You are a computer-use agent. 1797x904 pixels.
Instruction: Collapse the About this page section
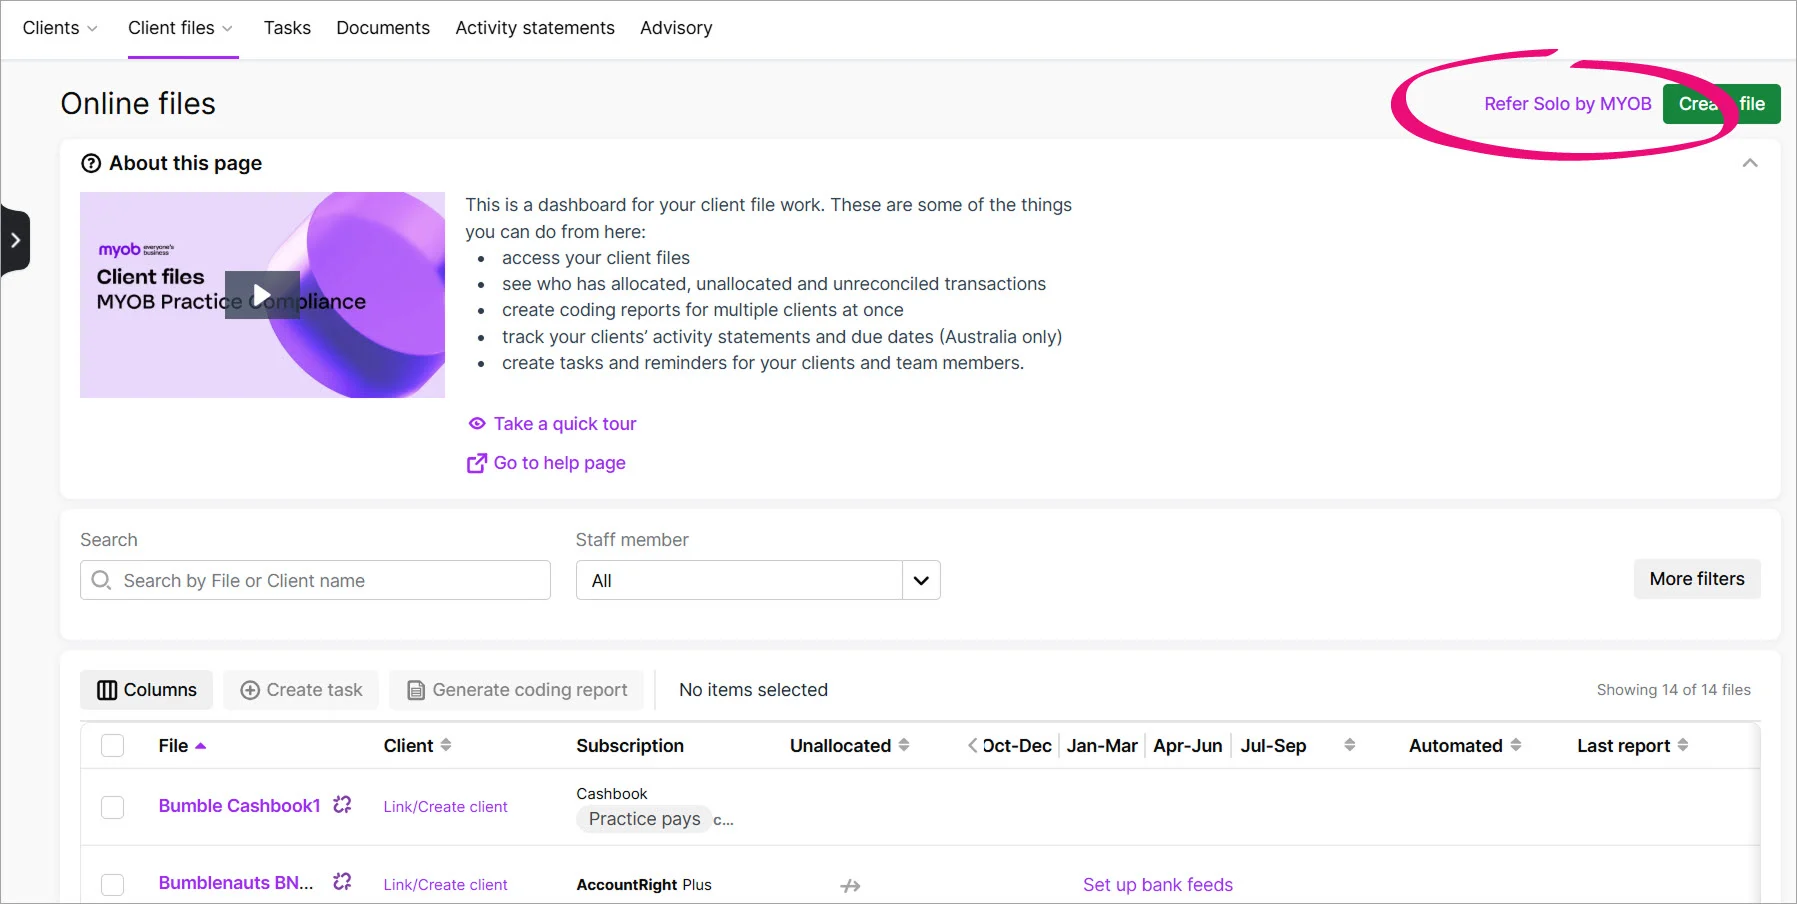pos(1749,163)
